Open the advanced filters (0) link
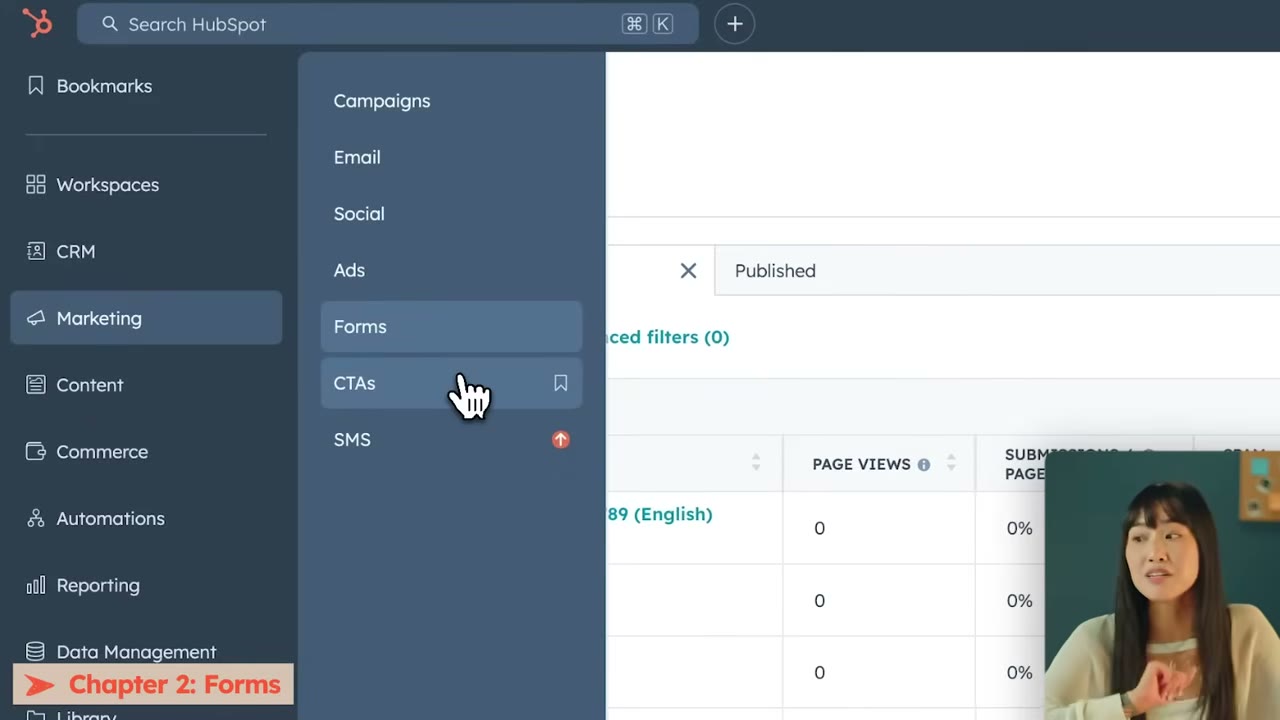 coord(668,337)
